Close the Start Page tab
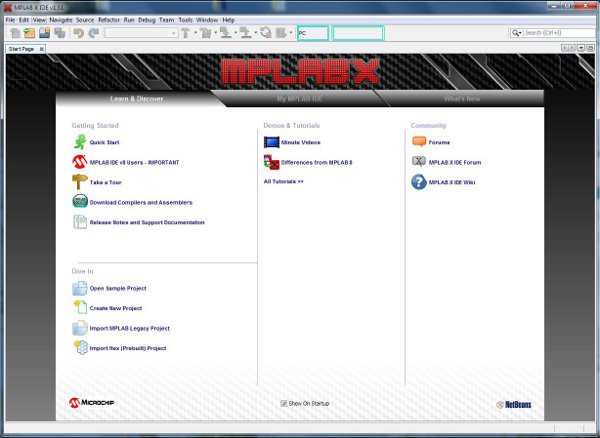 (41, 49)
